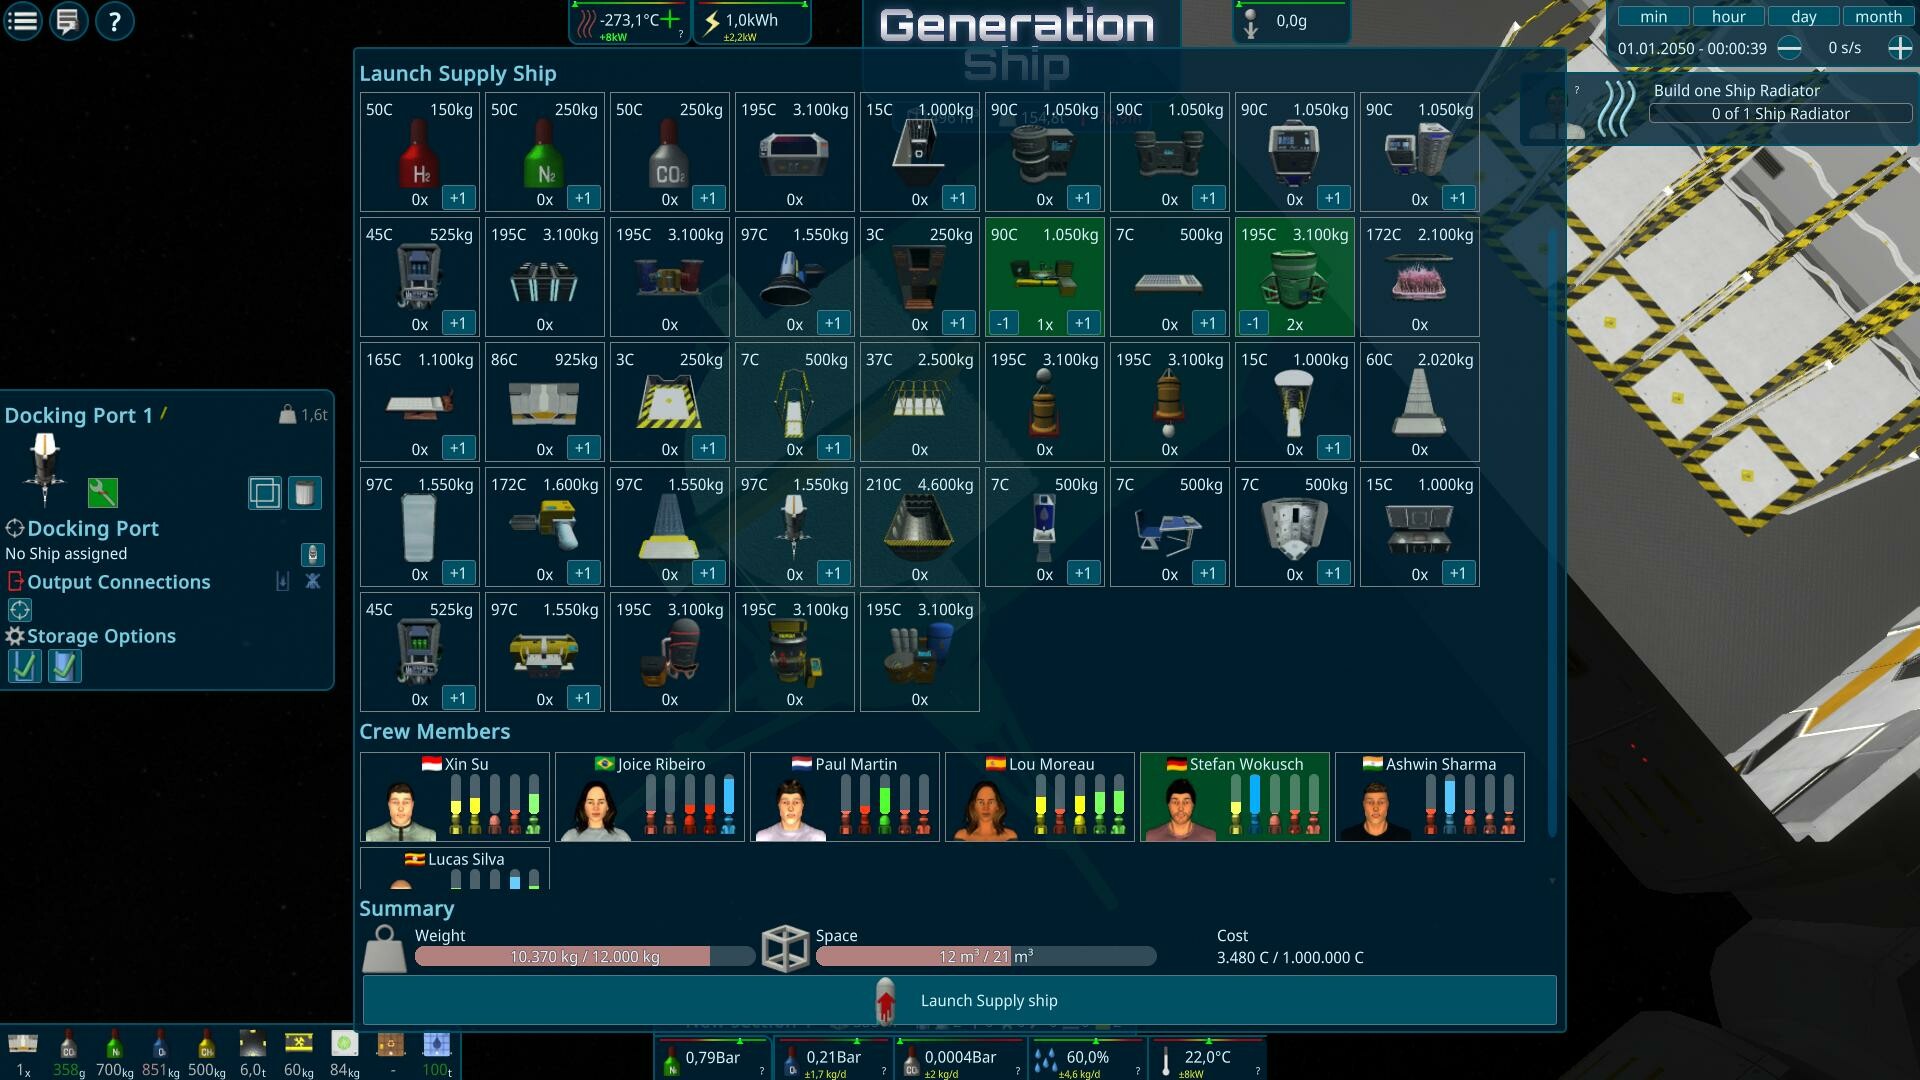Click +1 to add an H2 tank
The width and height of the screenshot is (1920, 1080).
click(x=459, y=198)
